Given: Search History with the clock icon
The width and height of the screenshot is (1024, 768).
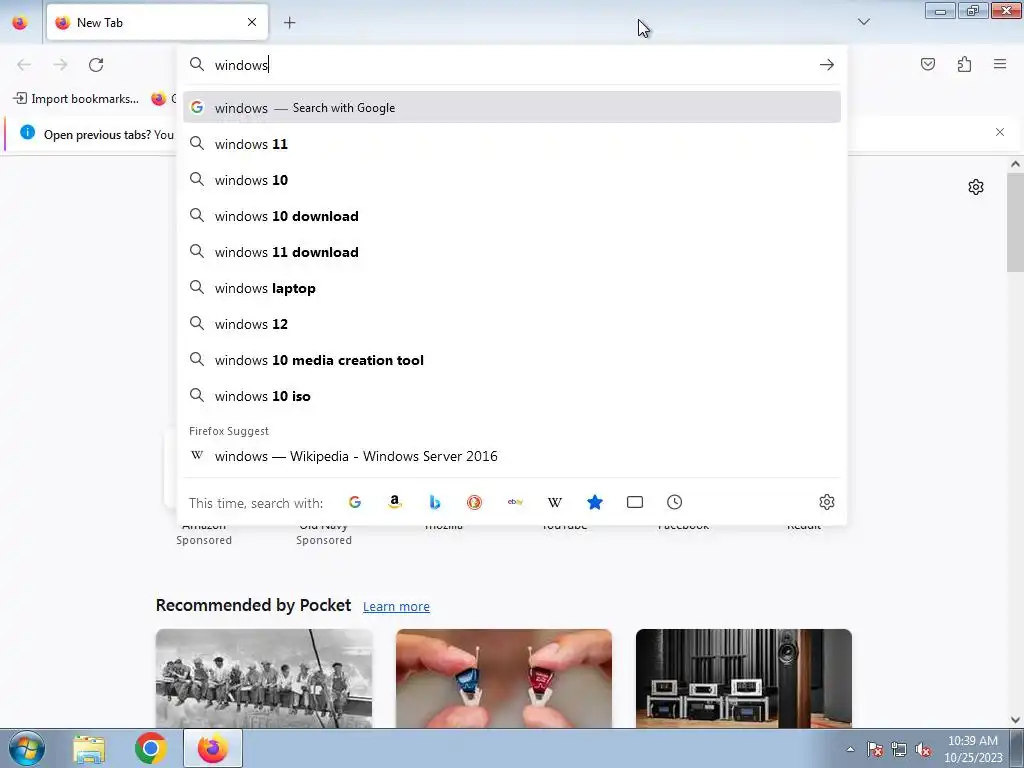Looking at the screenshot, I should [x=675, y=502].
